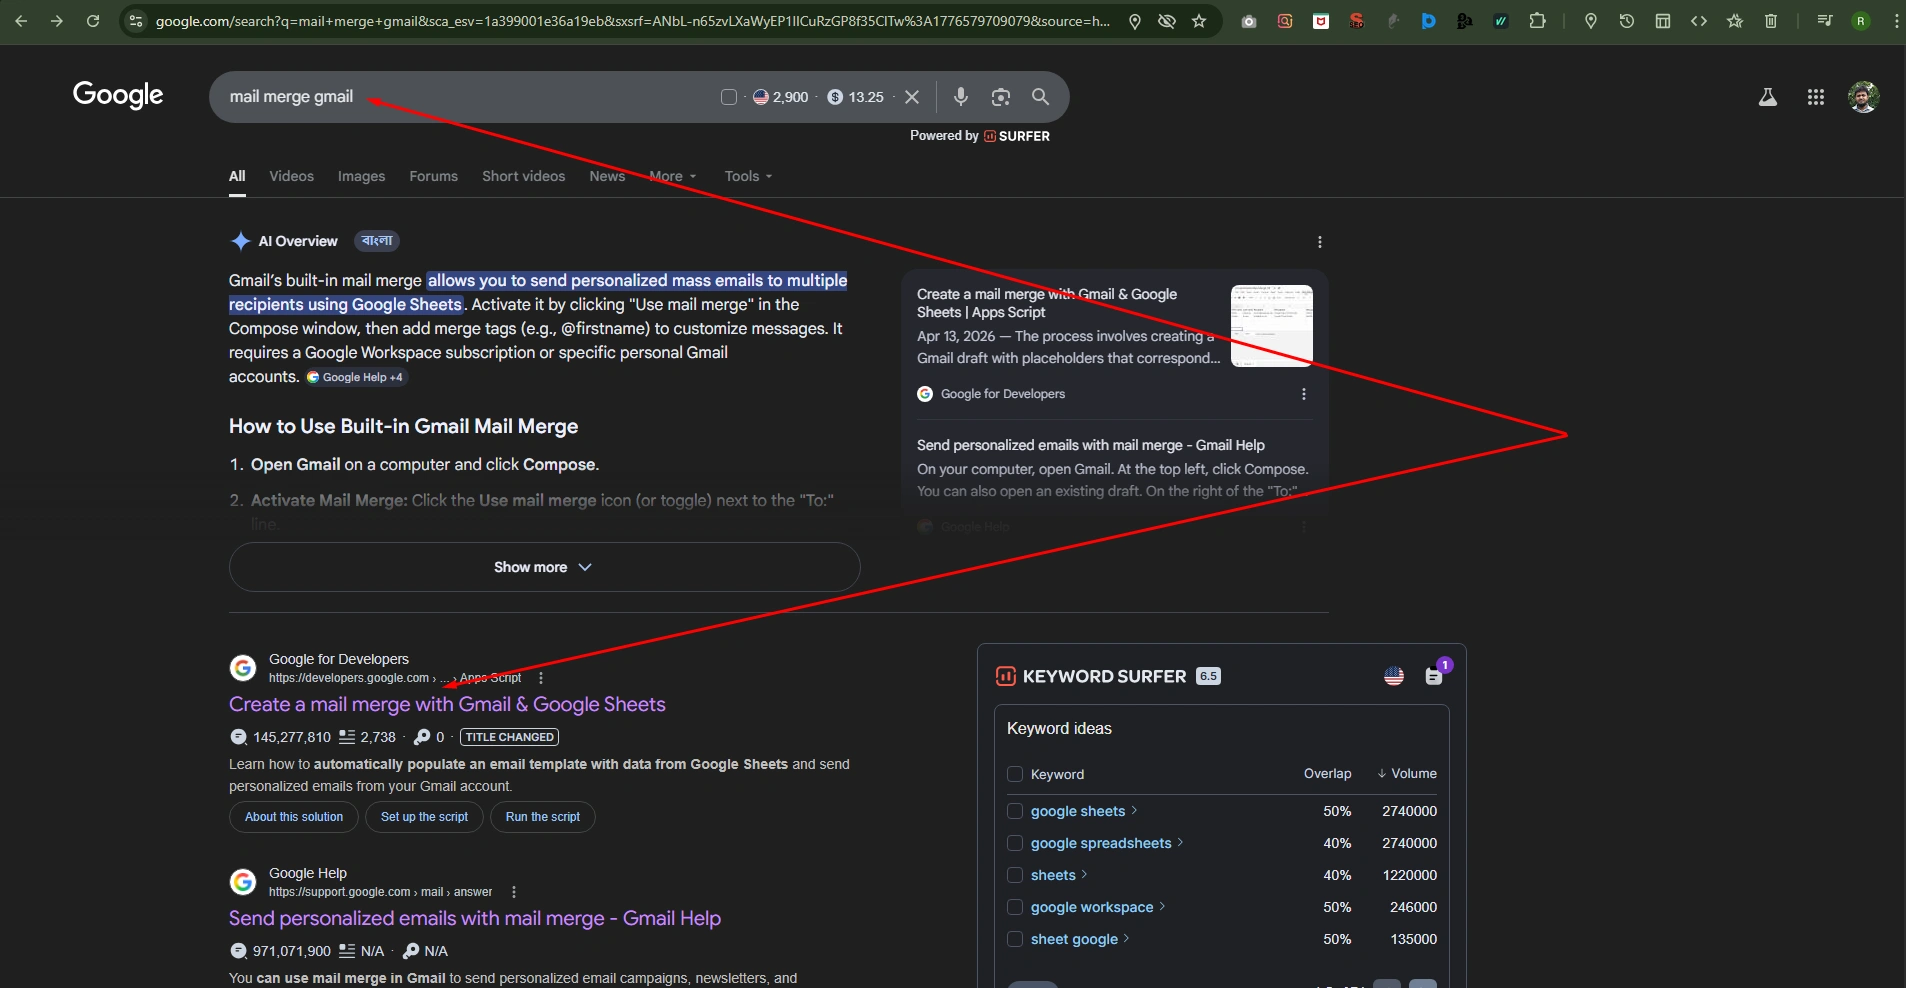Switch to the Short videos tab

coord(523,176)
